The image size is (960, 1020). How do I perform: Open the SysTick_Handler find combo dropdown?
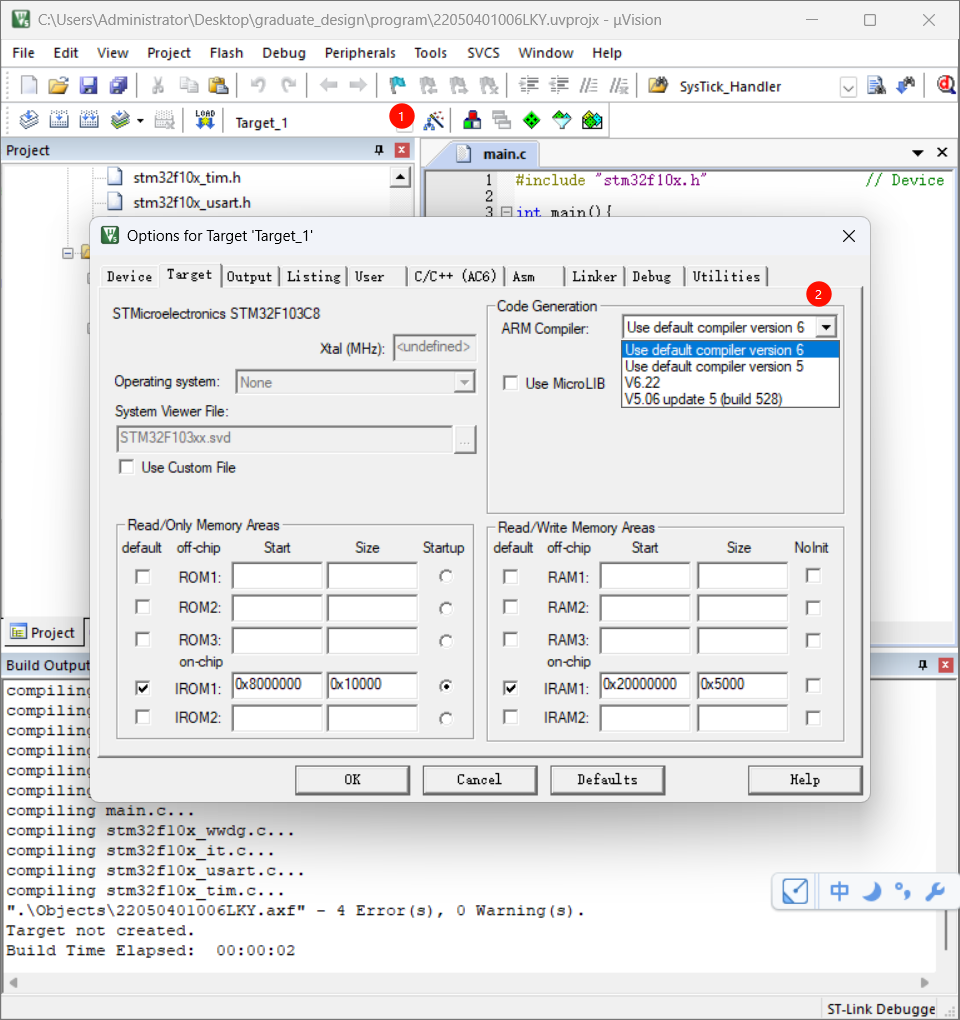[x=848, y=87]
